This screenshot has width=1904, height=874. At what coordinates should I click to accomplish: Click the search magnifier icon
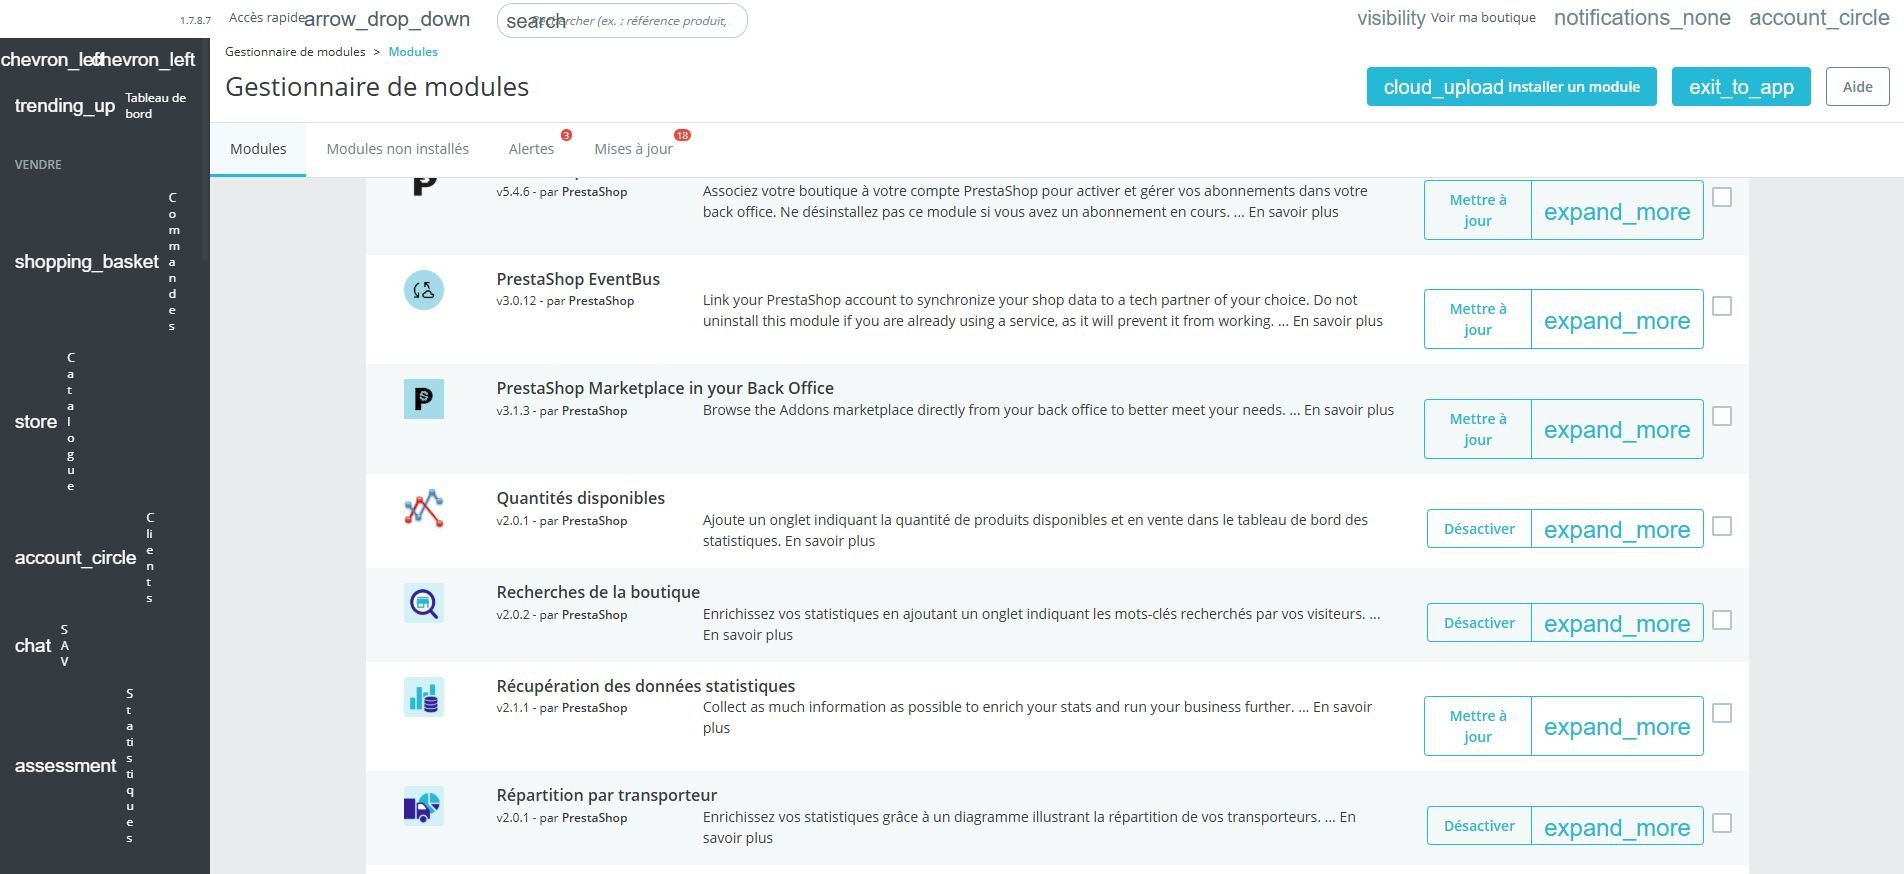click(534, 21)
